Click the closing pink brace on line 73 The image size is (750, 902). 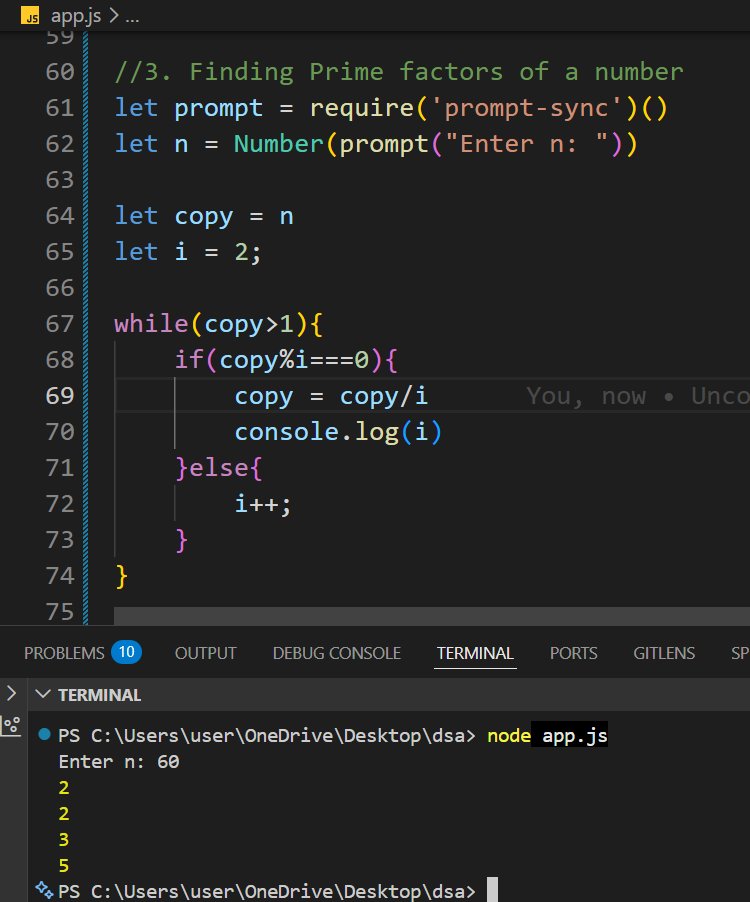pyautogui.click(x=182, y=540)
